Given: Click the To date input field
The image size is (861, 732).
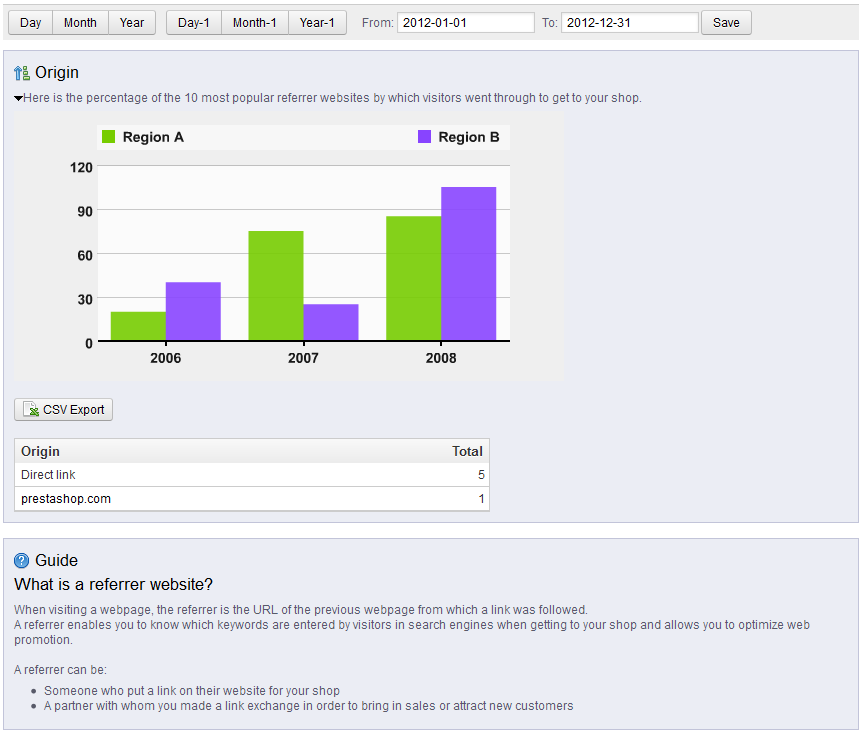Looking at the screenshot, I should 629,23.
